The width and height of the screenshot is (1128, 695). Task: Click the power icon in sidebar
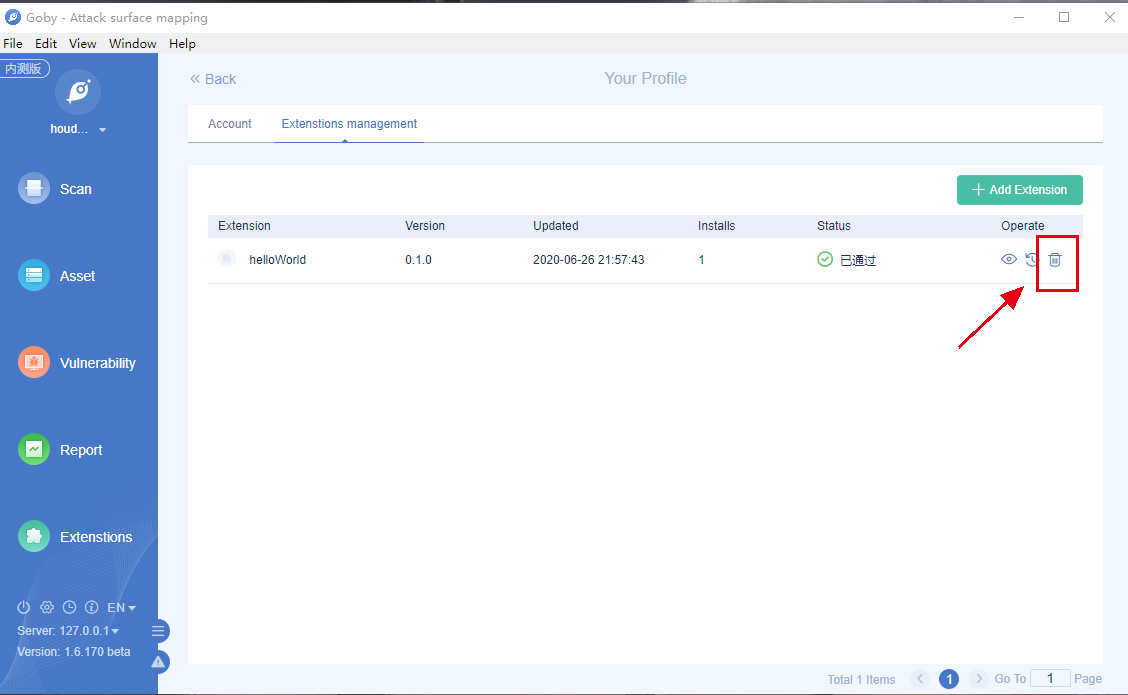coord(24,607)
